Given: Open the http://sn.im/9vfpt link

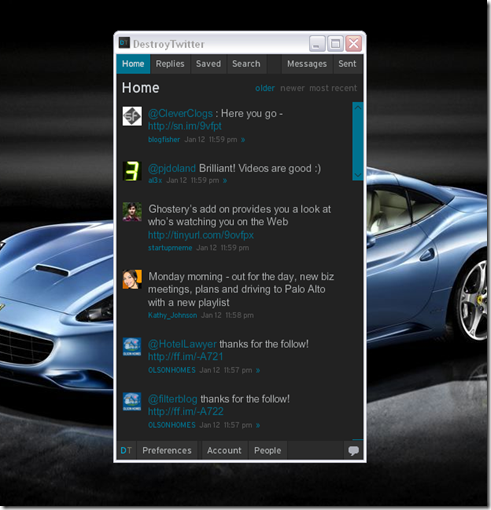Looking at the screenshot, I should (185, 126).
